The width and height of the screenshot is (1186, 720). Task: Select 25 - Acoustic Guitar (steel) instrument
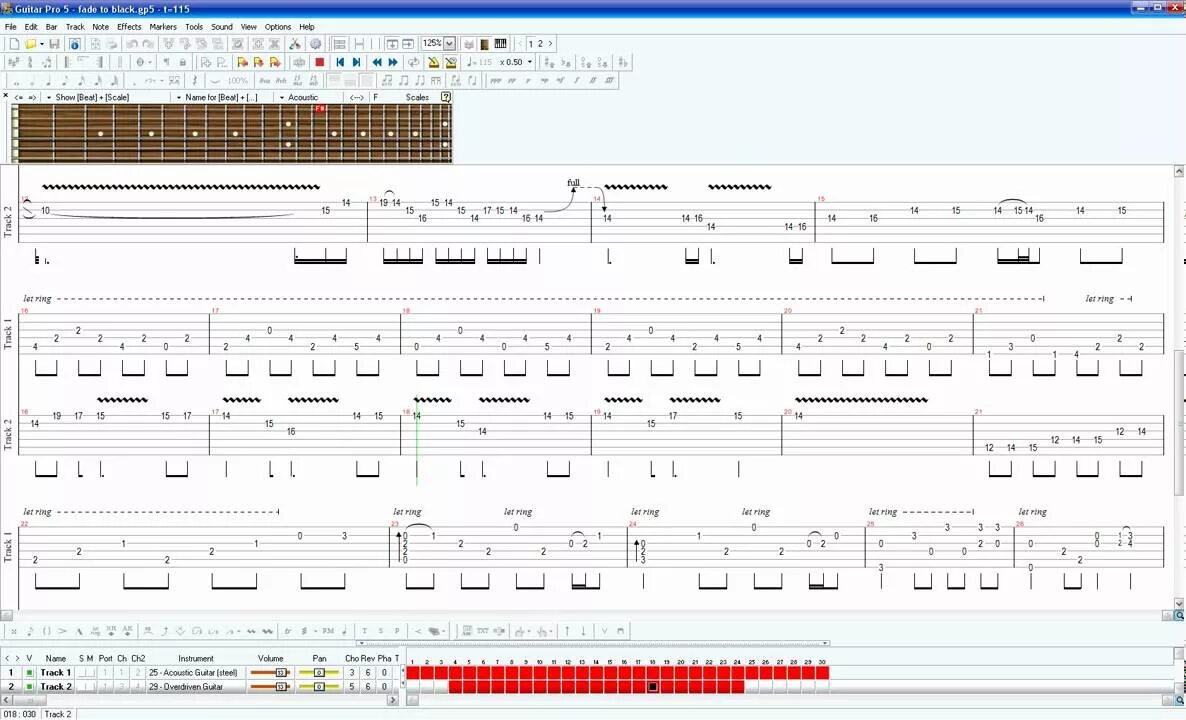(193, 672)
